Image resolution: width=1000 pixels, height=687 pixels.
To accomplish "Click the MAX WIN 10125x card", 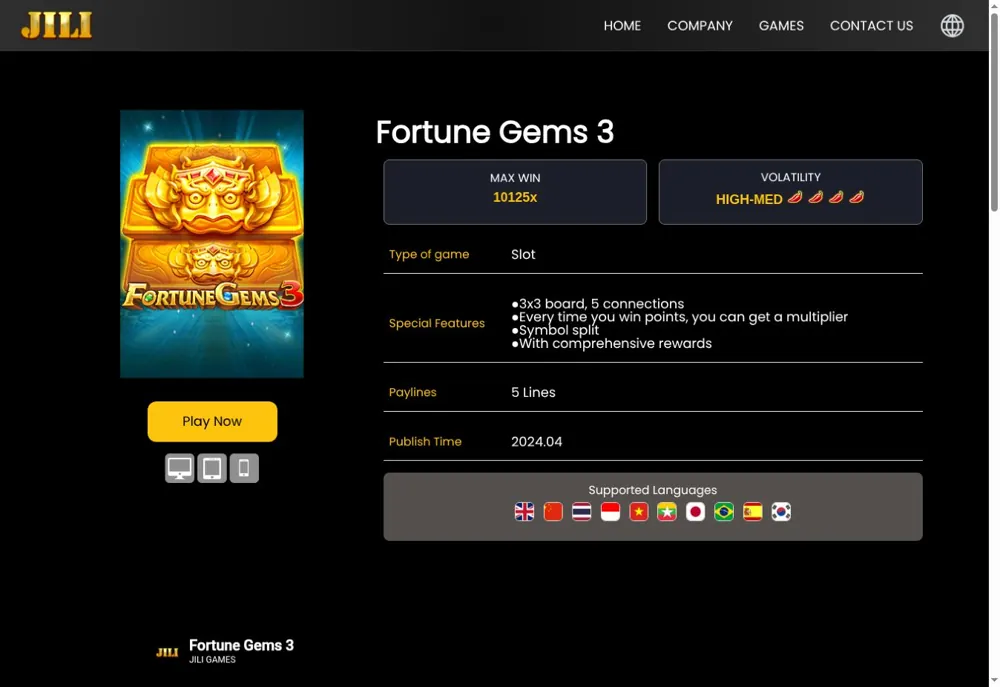I will [x=515, y=192].
